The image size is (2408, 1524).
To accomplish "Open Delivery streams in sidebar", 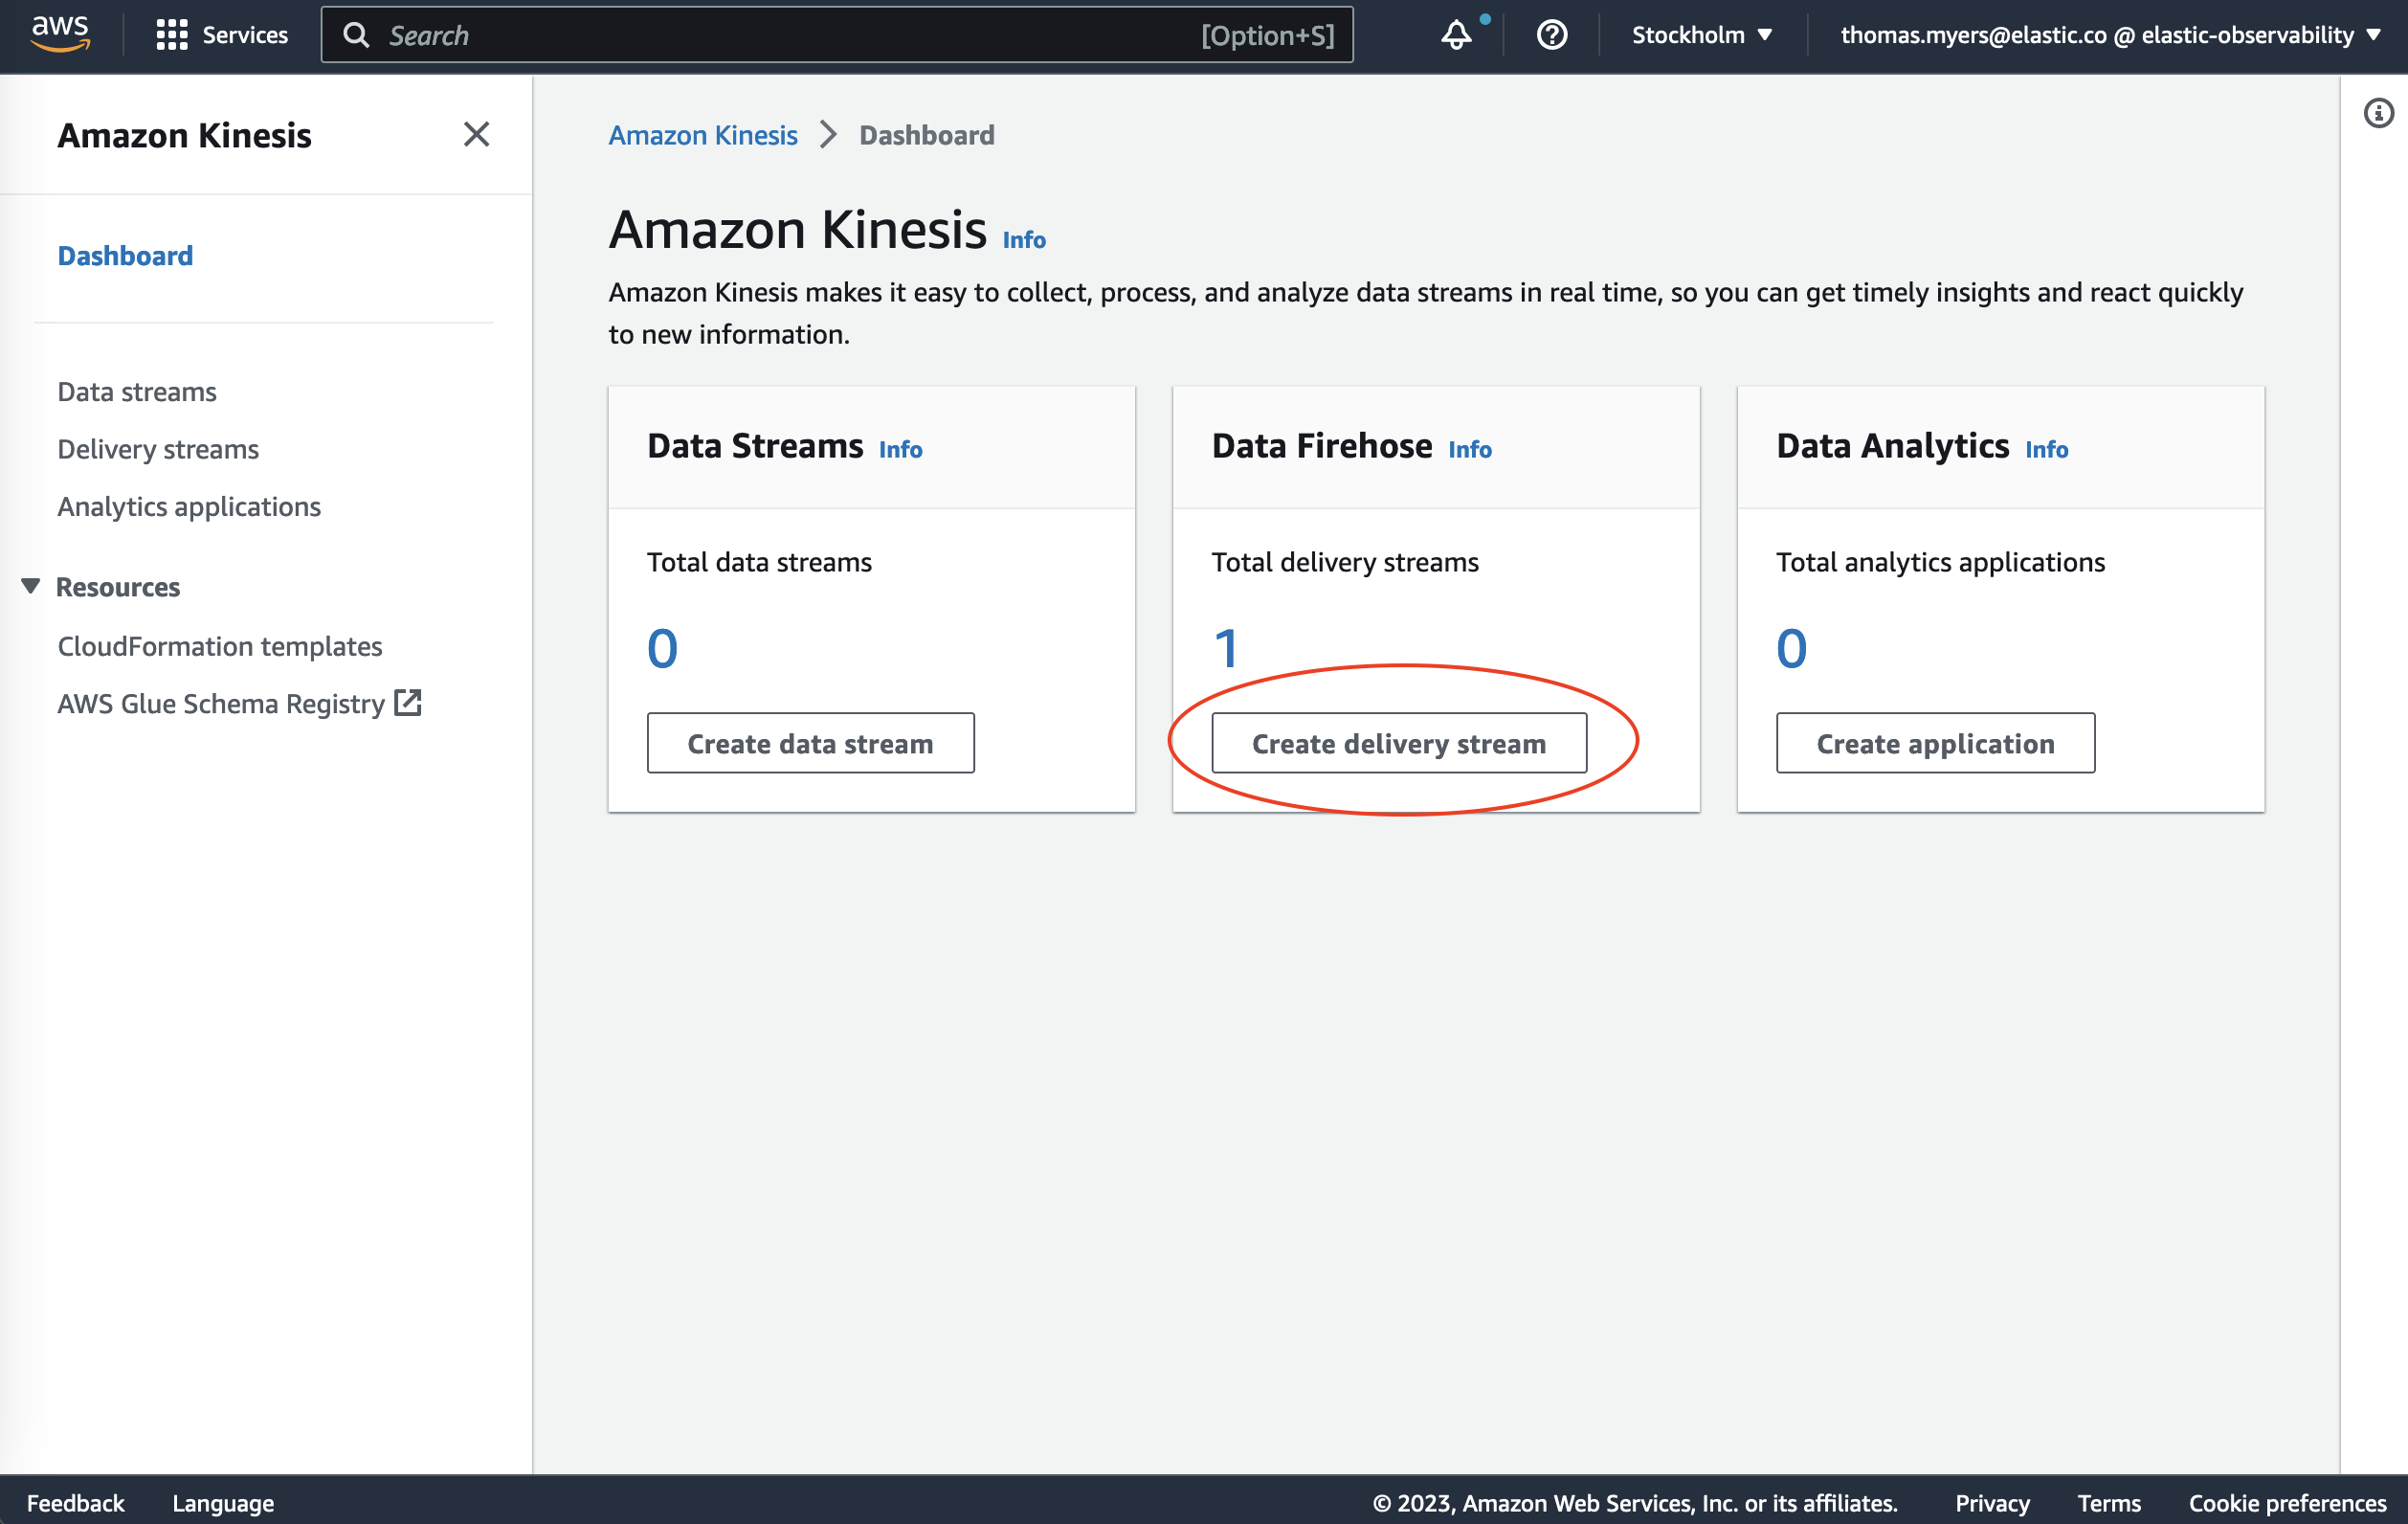I will coord(158,448).
